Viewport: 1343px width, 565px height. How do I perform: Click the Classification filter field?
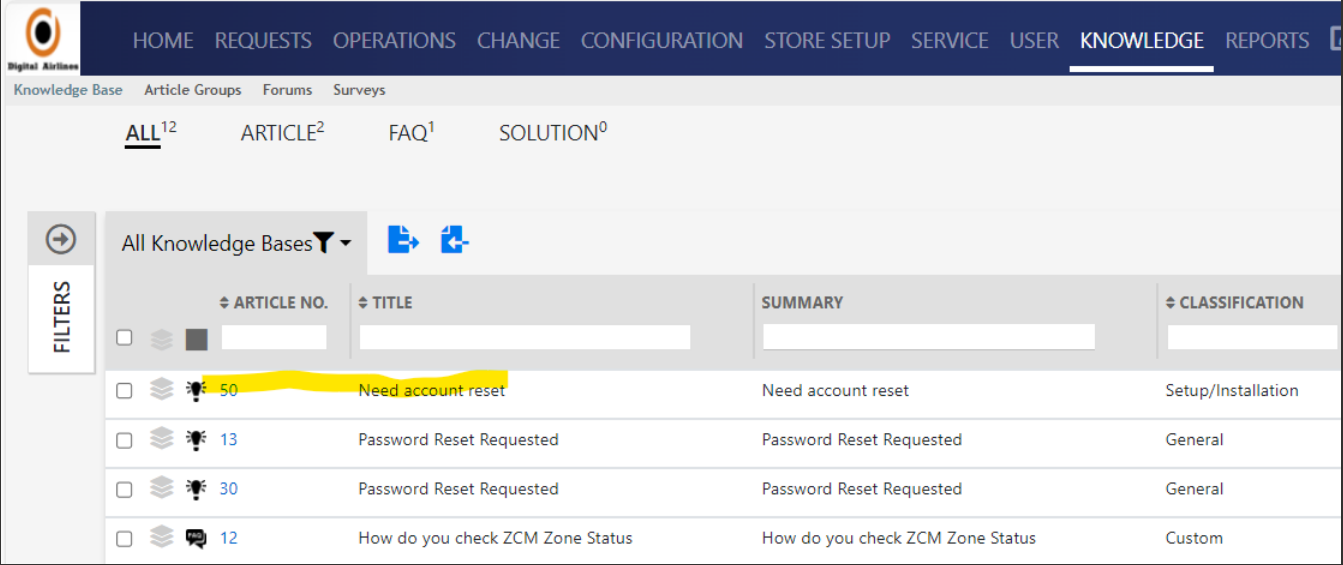click(1252, 337)
